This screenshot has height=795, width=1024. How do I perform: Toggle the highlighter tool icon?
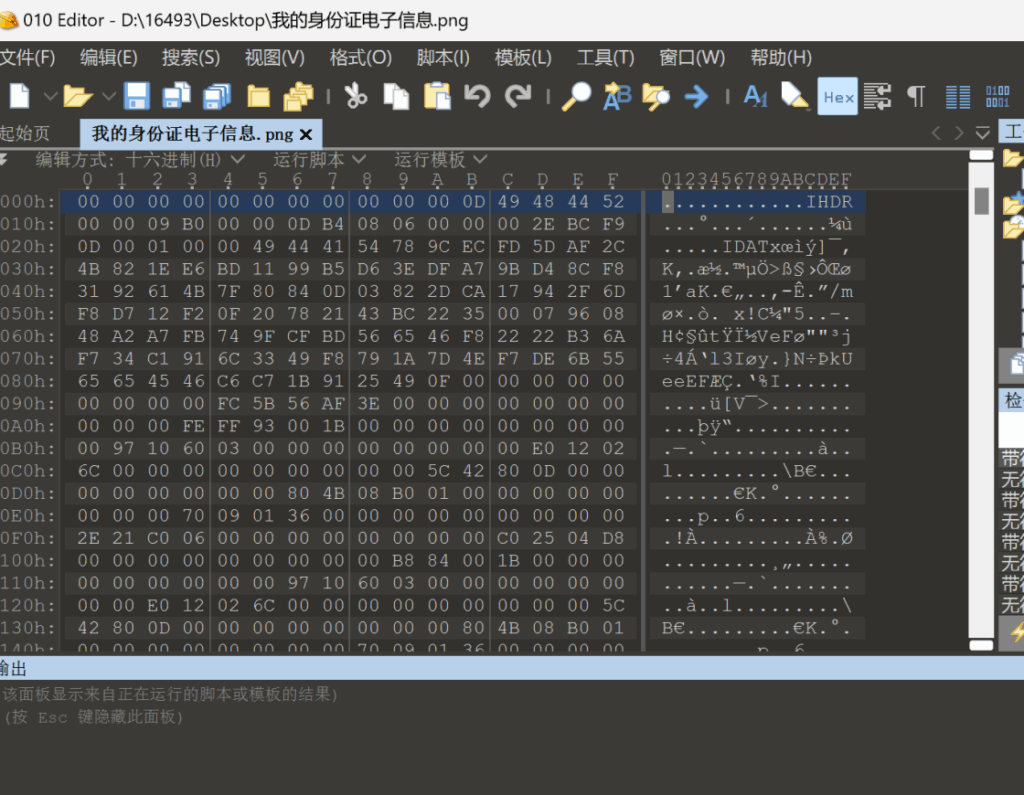(x=795, y=96)
